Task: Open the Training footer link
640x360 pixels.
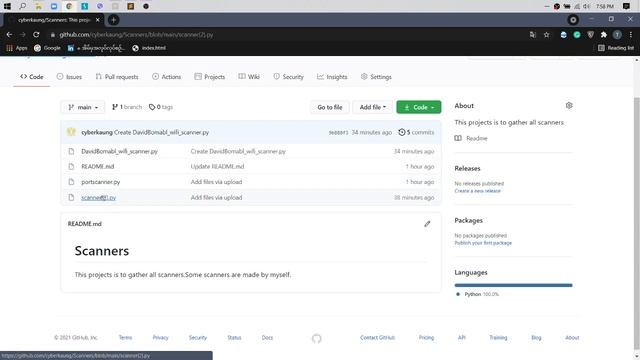Action: (x=498, y=338)
